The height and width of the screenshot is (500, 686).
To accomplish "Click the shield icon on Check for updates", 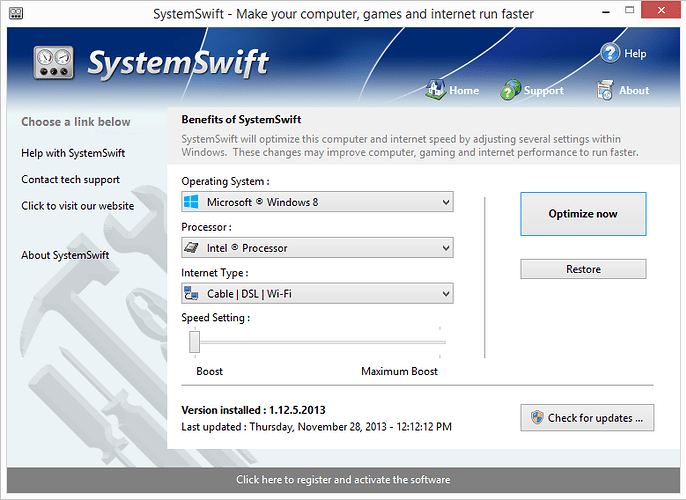I will 535,418.
